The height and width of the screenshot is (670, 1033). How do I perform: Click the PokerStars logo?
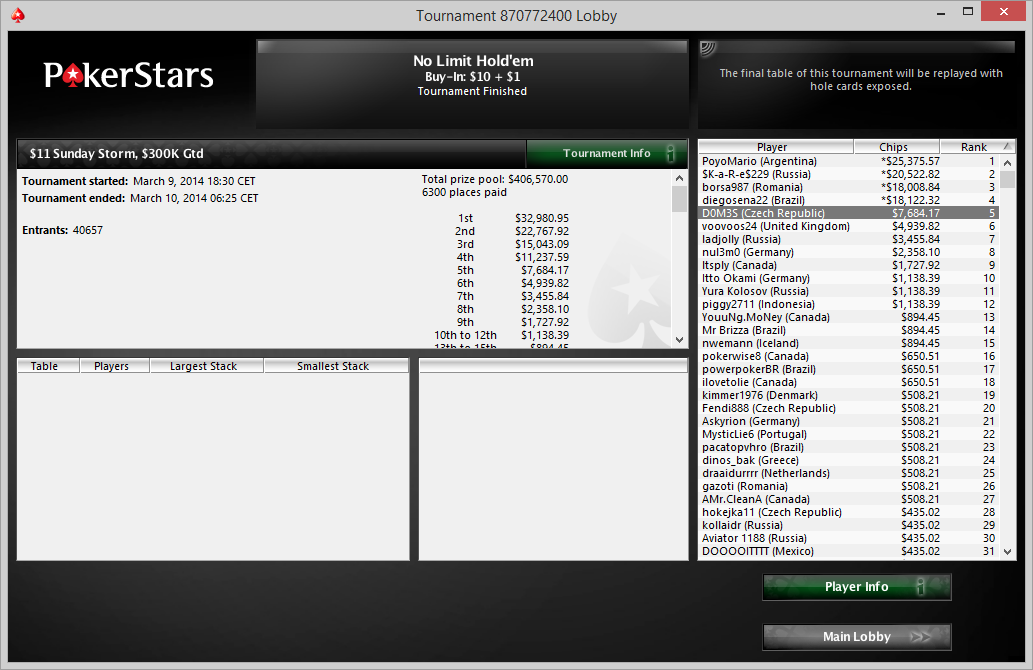click(128, 75)
